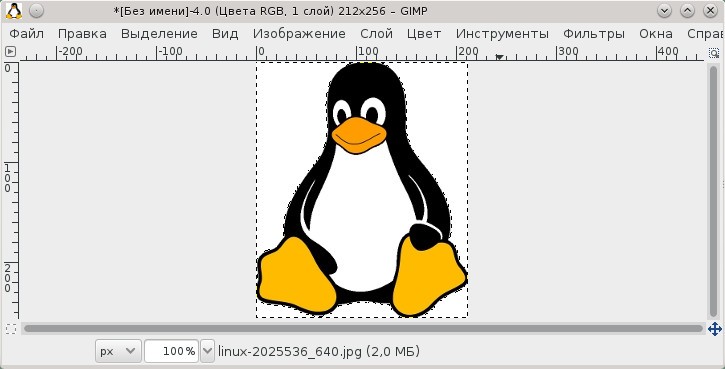This screenshot has height=369, width=725.
Task: Click the image menu triangle button at ruler corner
Action: (10, 52)
